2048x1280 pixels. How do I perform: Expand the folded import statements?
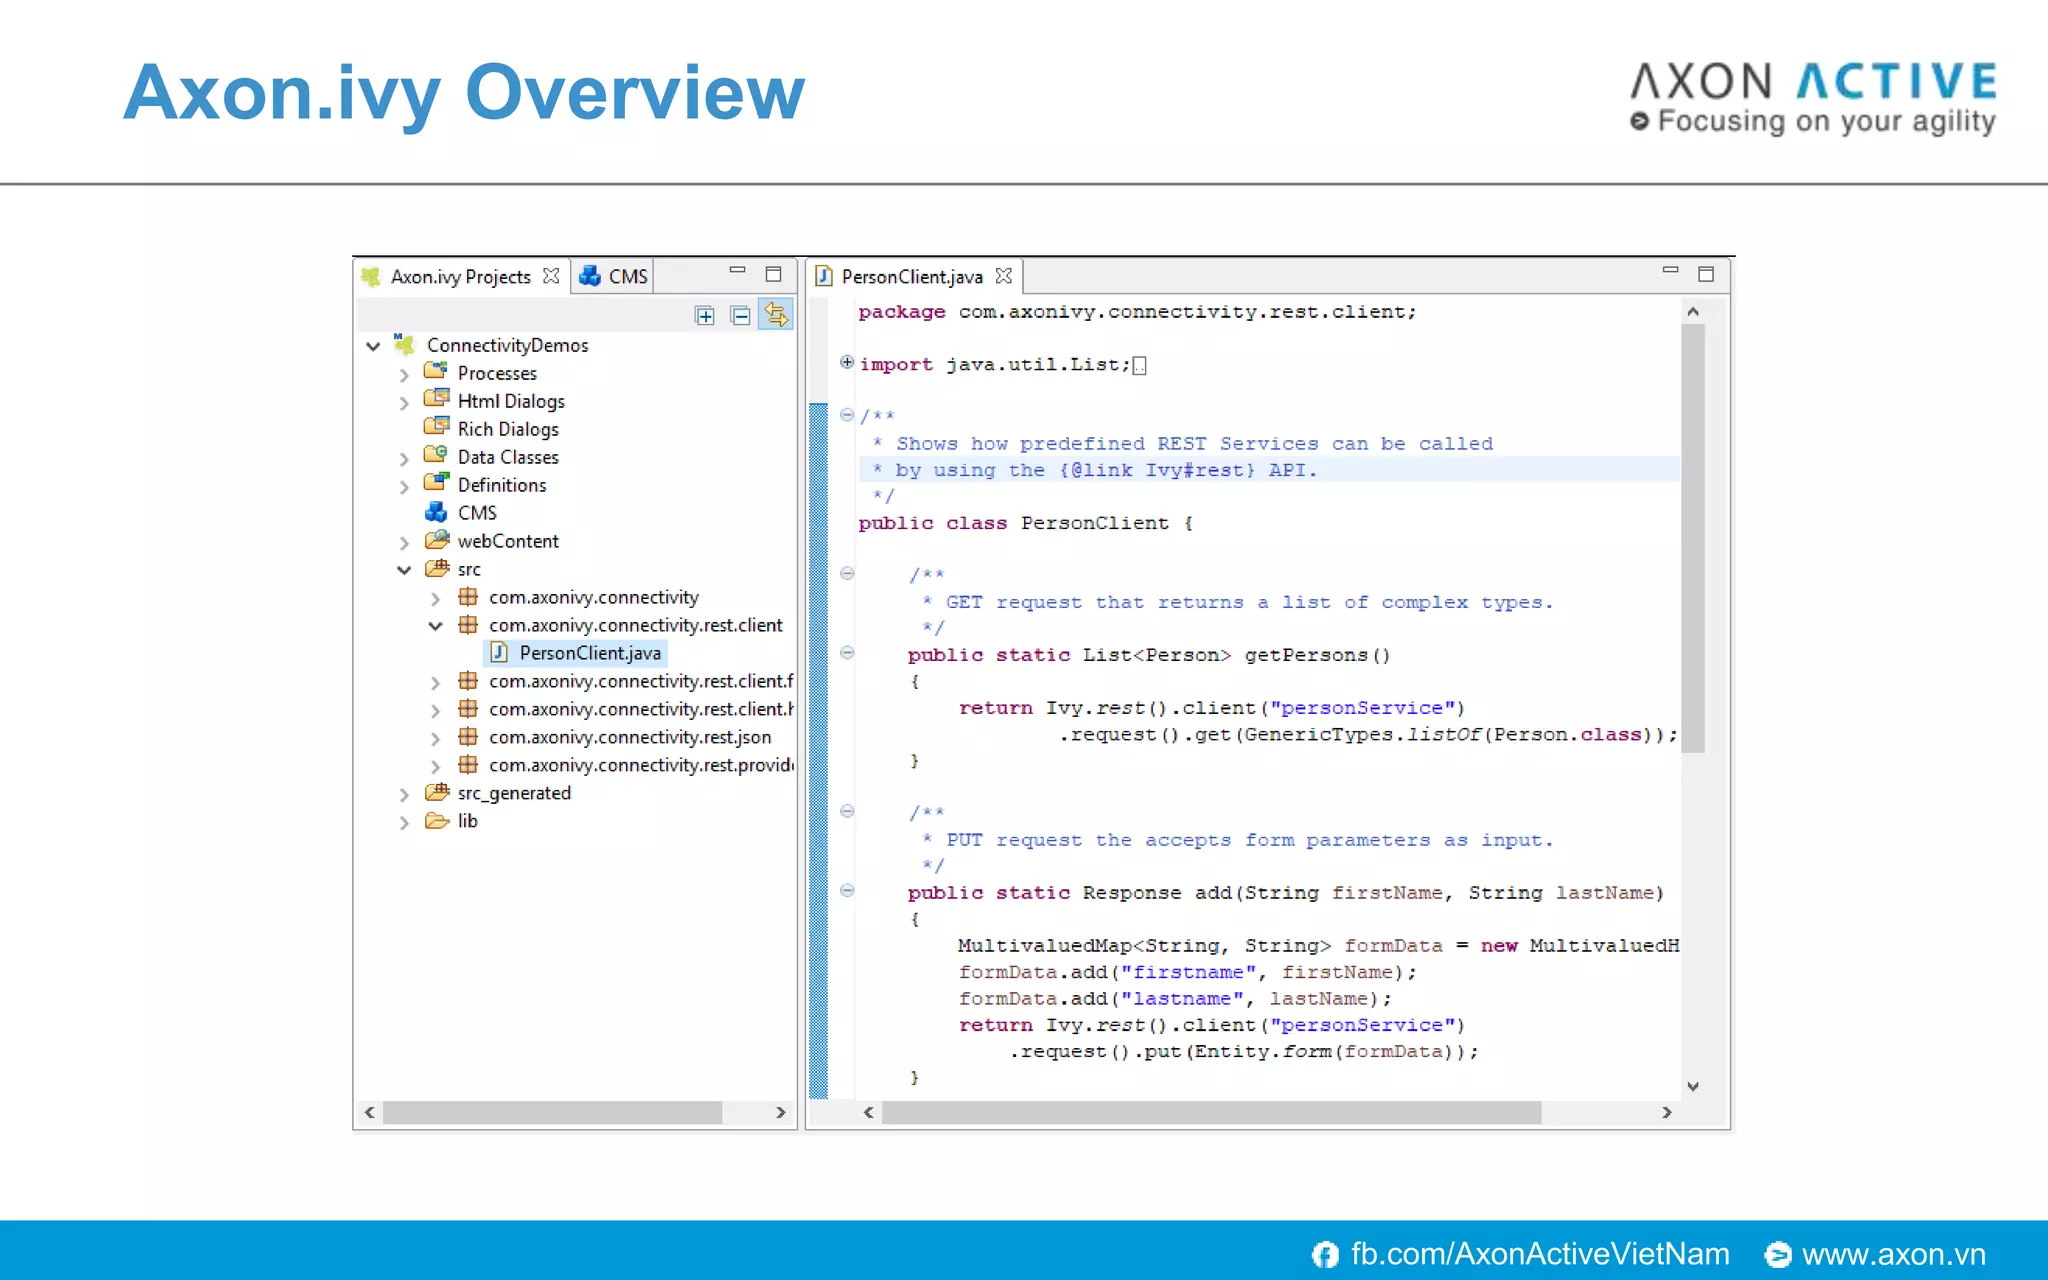pos(847,363)
